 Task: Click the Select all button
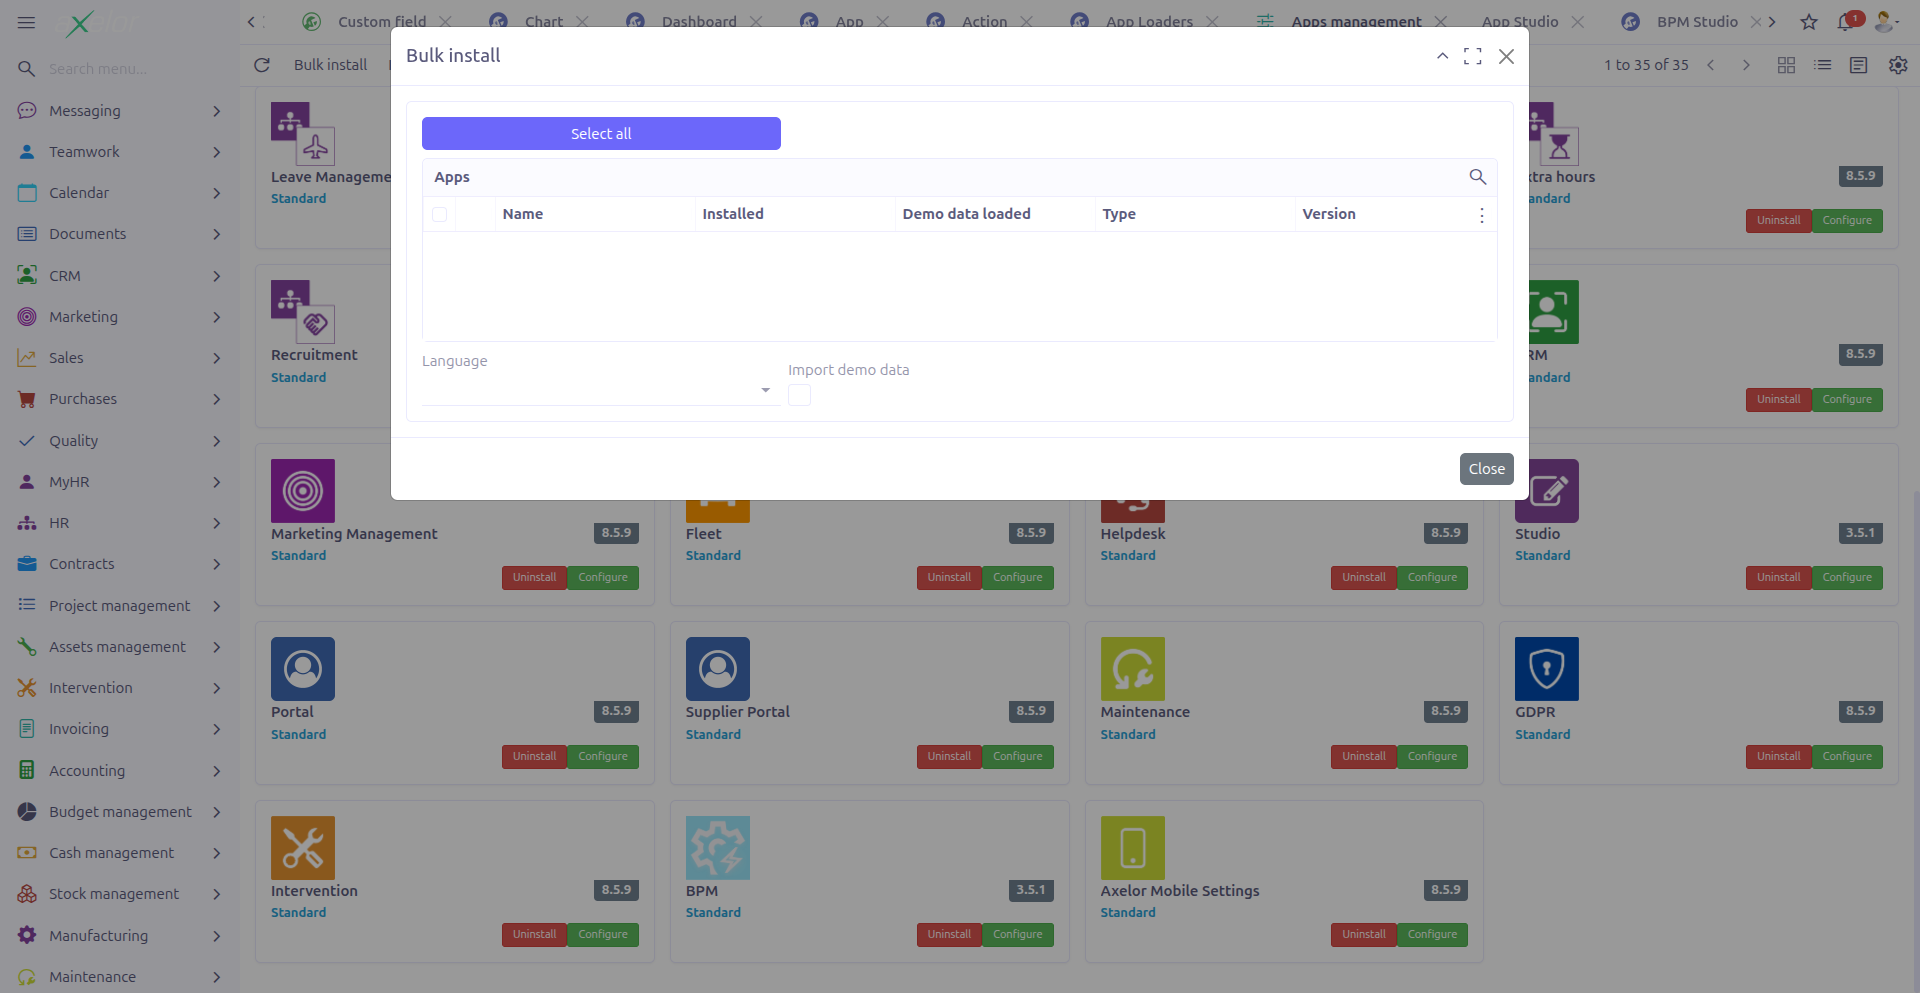coord(600,133)
